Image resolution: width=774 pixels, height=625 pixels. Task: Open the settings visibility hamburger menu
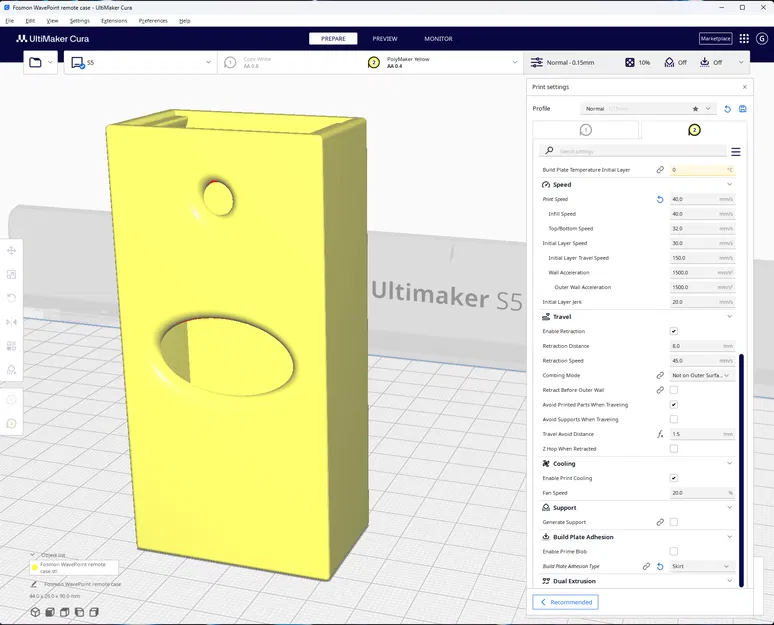pos(735,151)
